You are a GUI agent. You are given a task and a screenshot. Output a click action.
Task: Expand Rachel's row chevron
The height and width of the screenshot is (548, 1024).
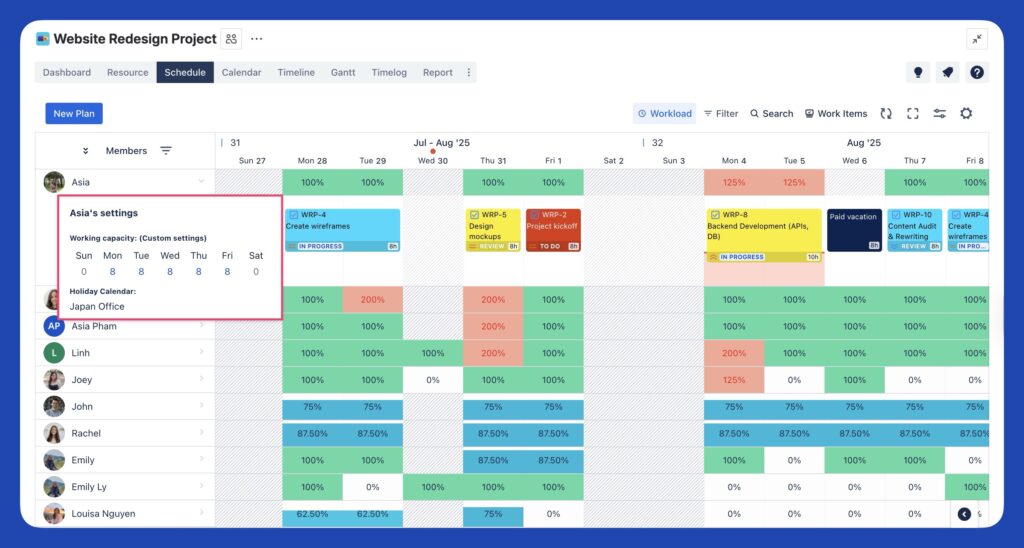point(201,432)
